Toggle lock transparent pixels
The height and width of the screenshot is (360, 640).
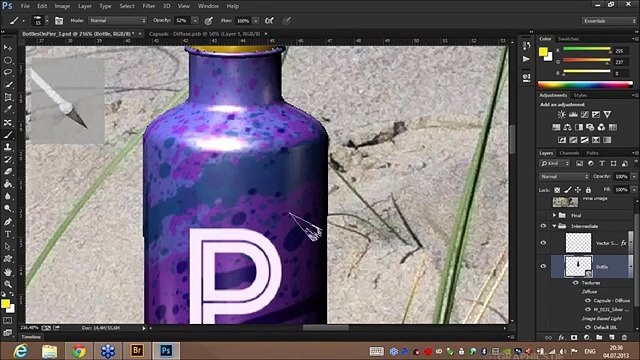pos(557,190)
